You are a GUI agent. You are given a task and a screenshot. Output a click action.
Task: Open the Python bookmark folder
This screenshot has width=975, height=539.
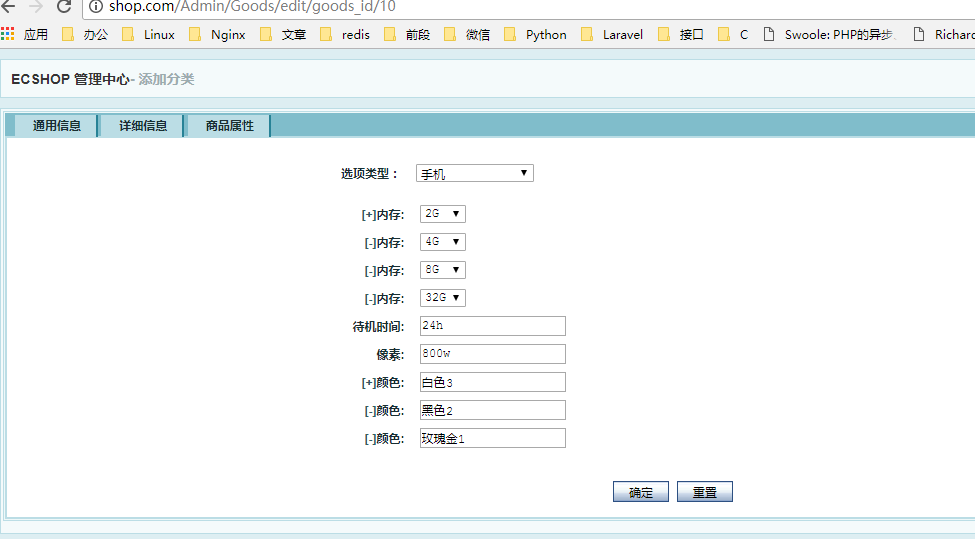[x=535, y=34]
